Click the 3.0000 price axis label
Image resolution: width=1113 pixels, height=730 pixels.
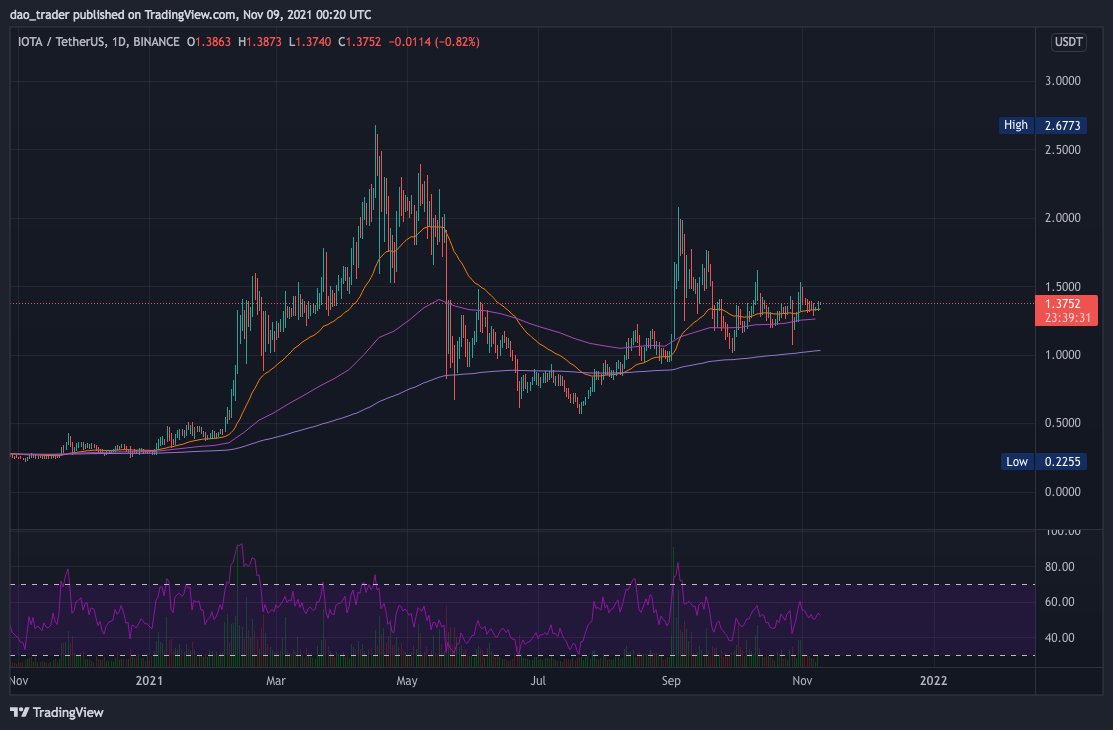tap(1063, 81)
